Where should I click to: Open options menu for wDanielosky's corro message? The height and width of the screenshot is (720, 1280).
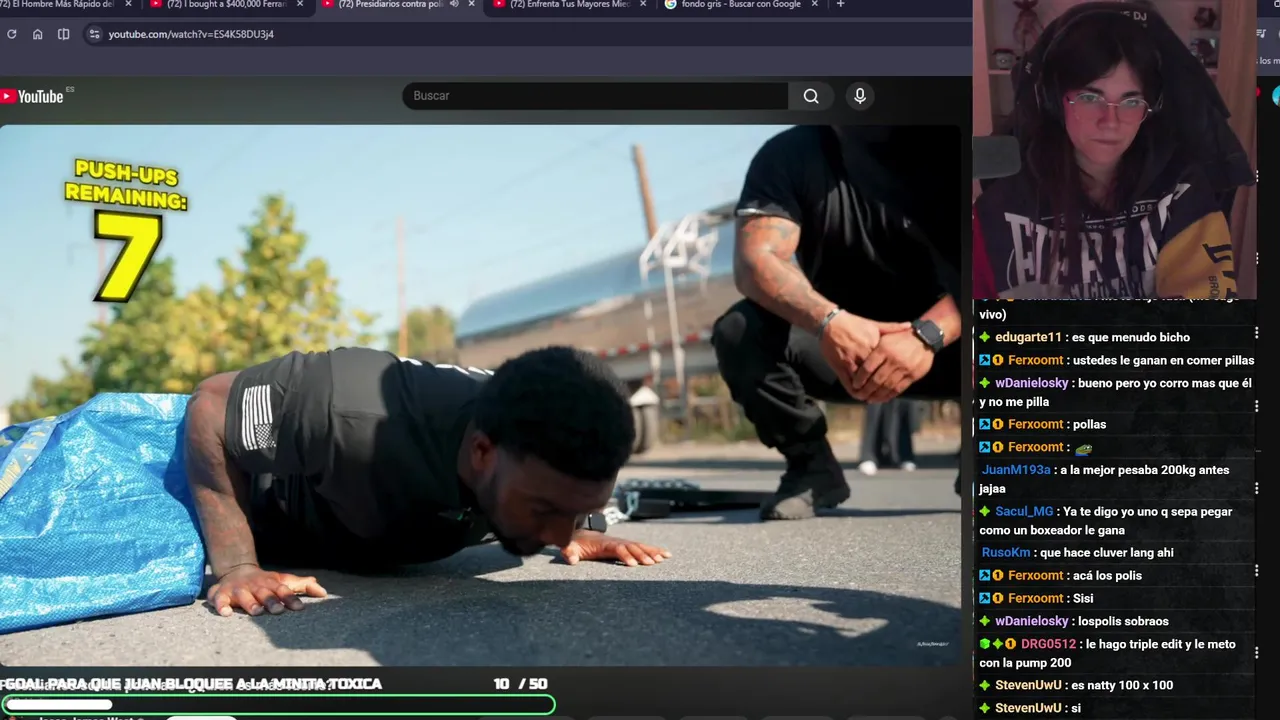1256,406
